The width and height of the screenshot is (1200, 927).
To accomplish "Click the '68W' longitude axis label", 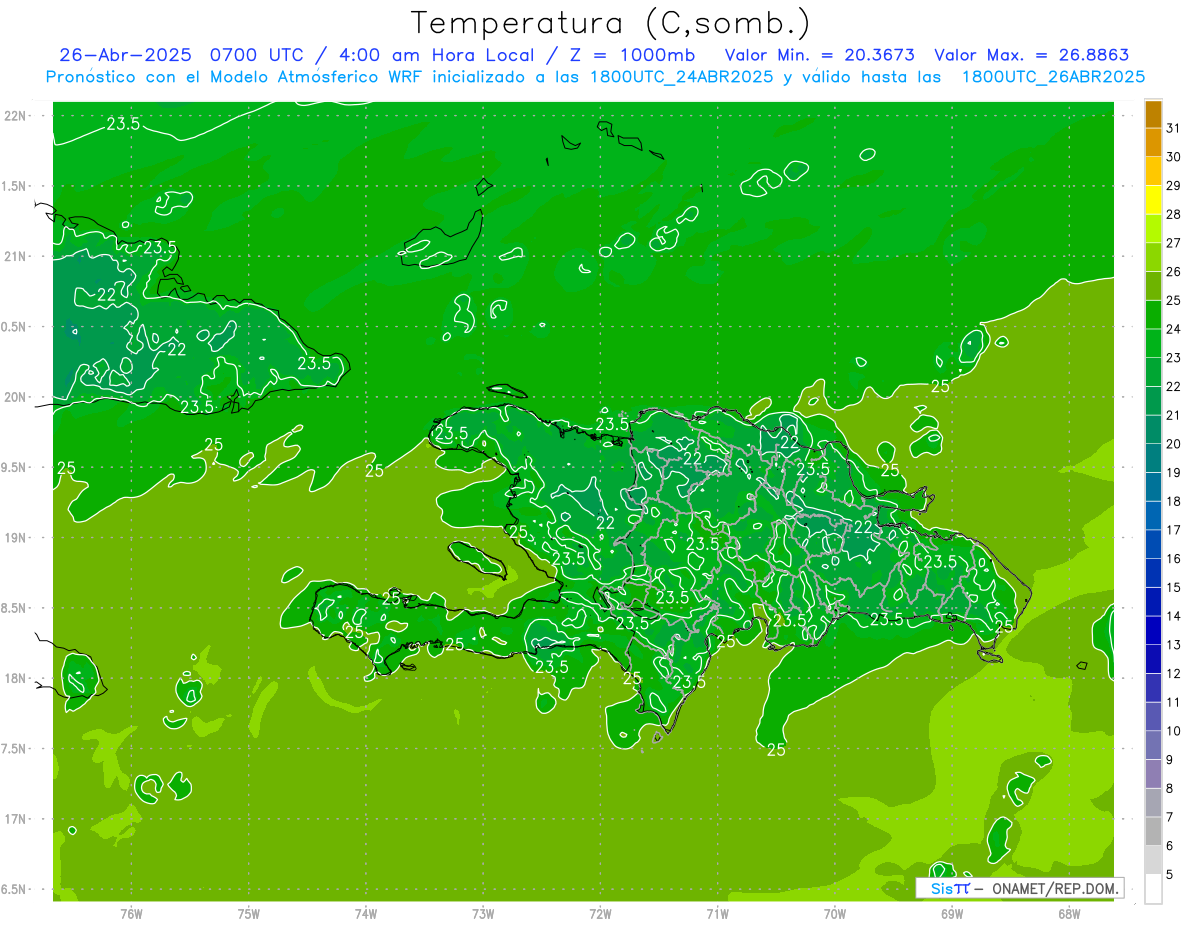I will coord(1069,914).
